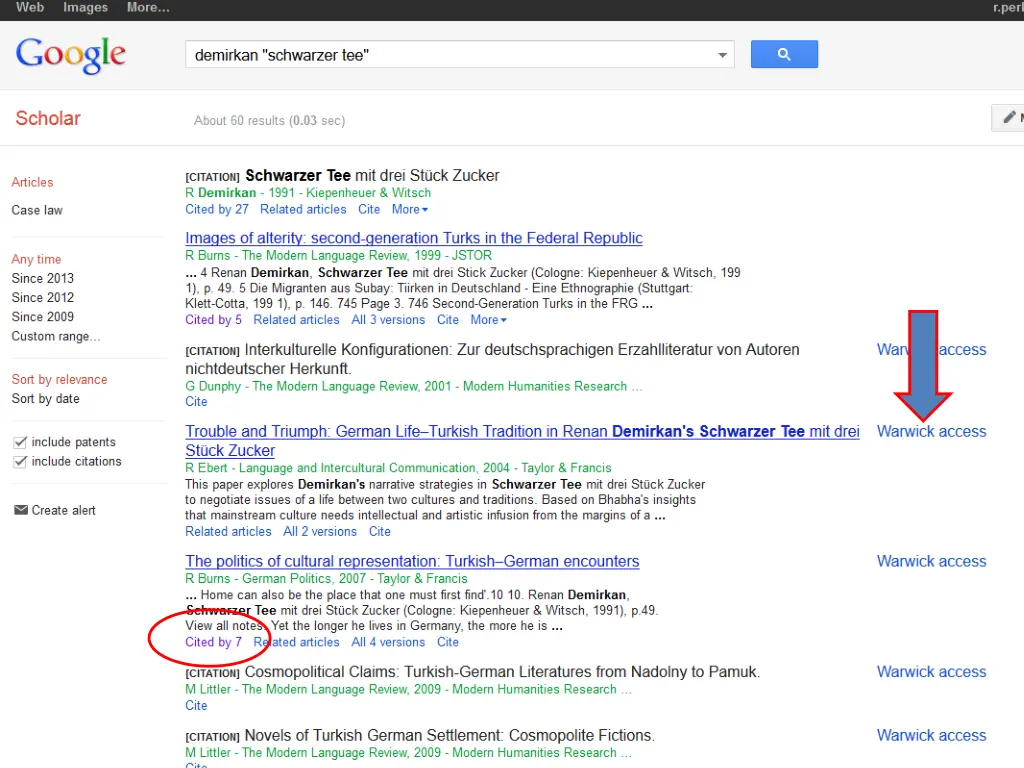Open Warwick access beside Novels of Turkish German Settlement

[931, 735]
